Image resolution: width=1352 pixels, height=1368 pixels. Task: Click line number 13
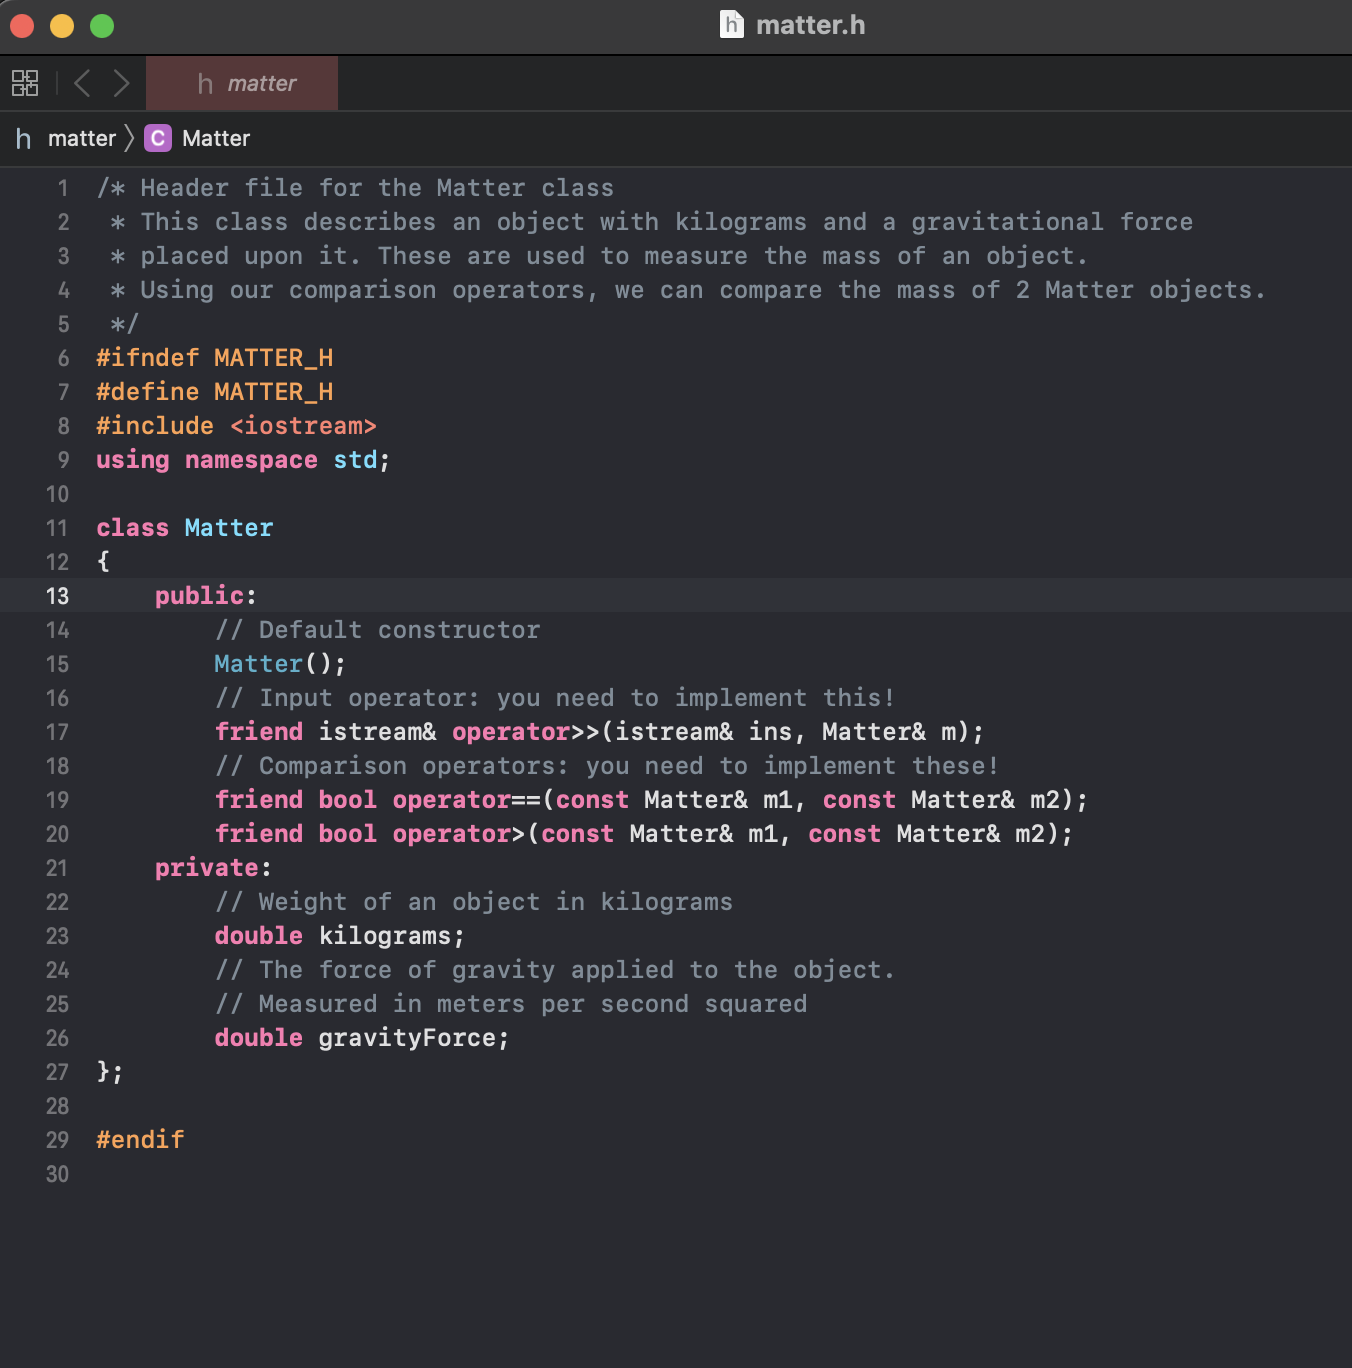[57, 595]
